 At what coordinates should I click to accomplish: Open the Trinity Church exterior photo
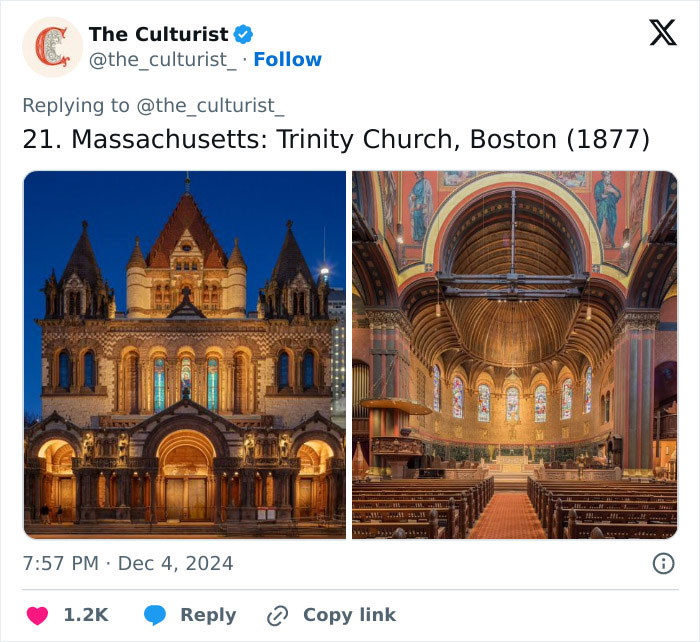pyautogui.click(x=184, y=354)
